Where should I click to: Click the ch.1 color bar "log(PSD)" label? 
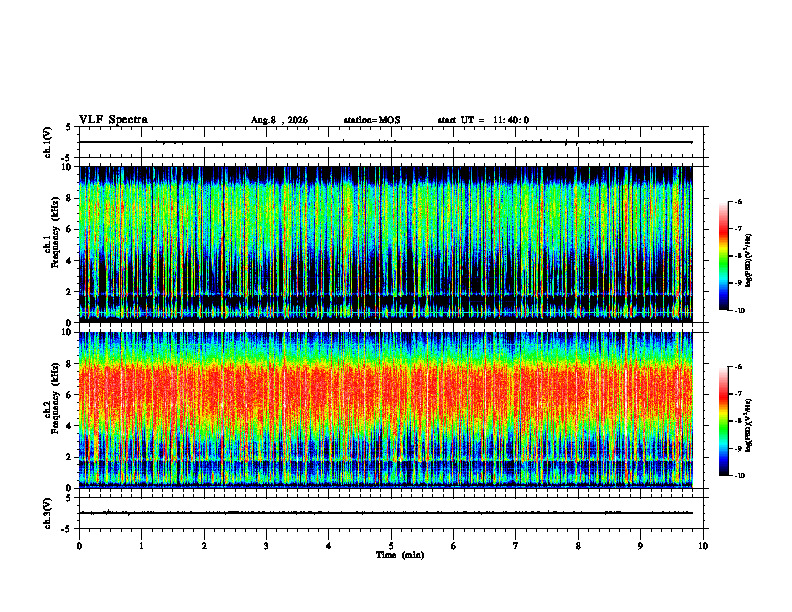click(748, 261)
